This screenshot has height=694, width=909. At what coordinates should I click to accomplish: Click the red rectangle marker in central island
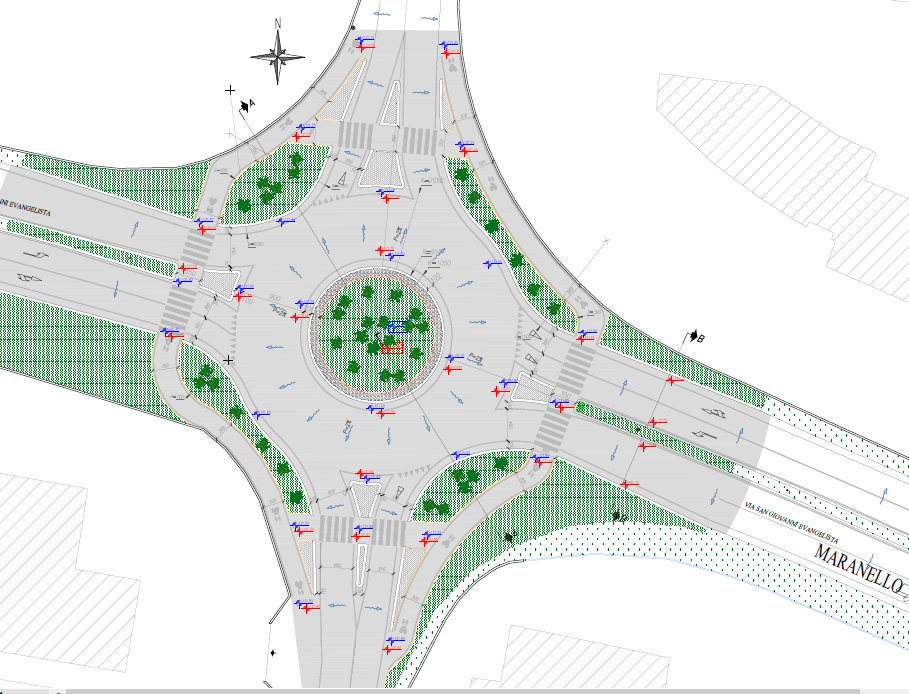click(391, 346)
